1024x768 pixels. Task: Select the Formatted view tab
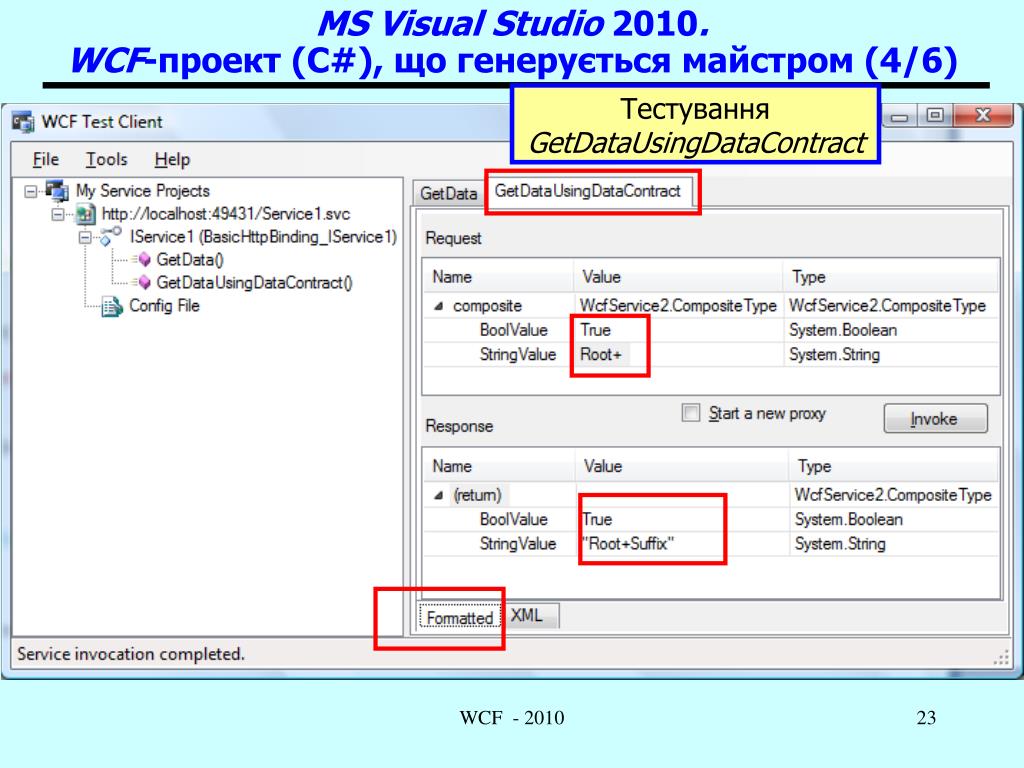pyautogui.click(x=460, y=617)
